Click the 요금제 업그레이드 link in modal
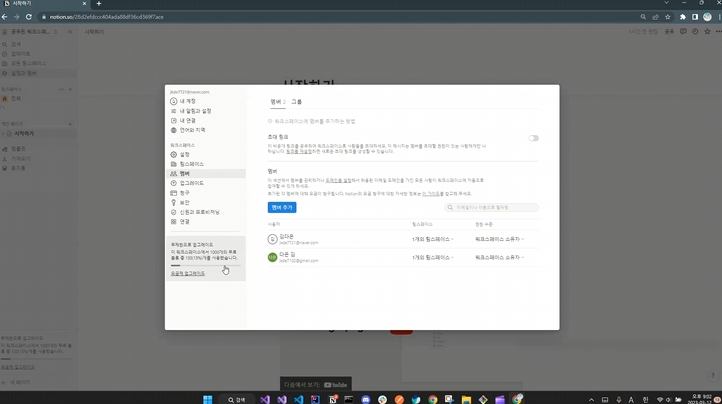The image size is (722, 404). point(188,274)
